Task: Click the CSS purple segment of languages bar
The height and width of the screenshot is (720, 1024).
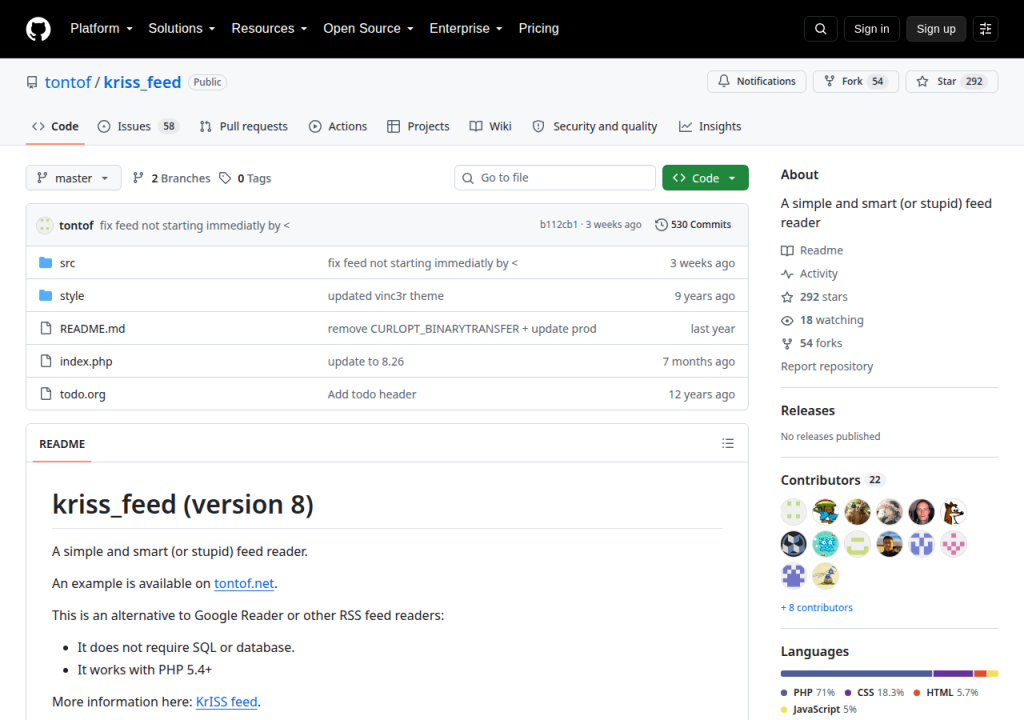Action: point(953,674)
